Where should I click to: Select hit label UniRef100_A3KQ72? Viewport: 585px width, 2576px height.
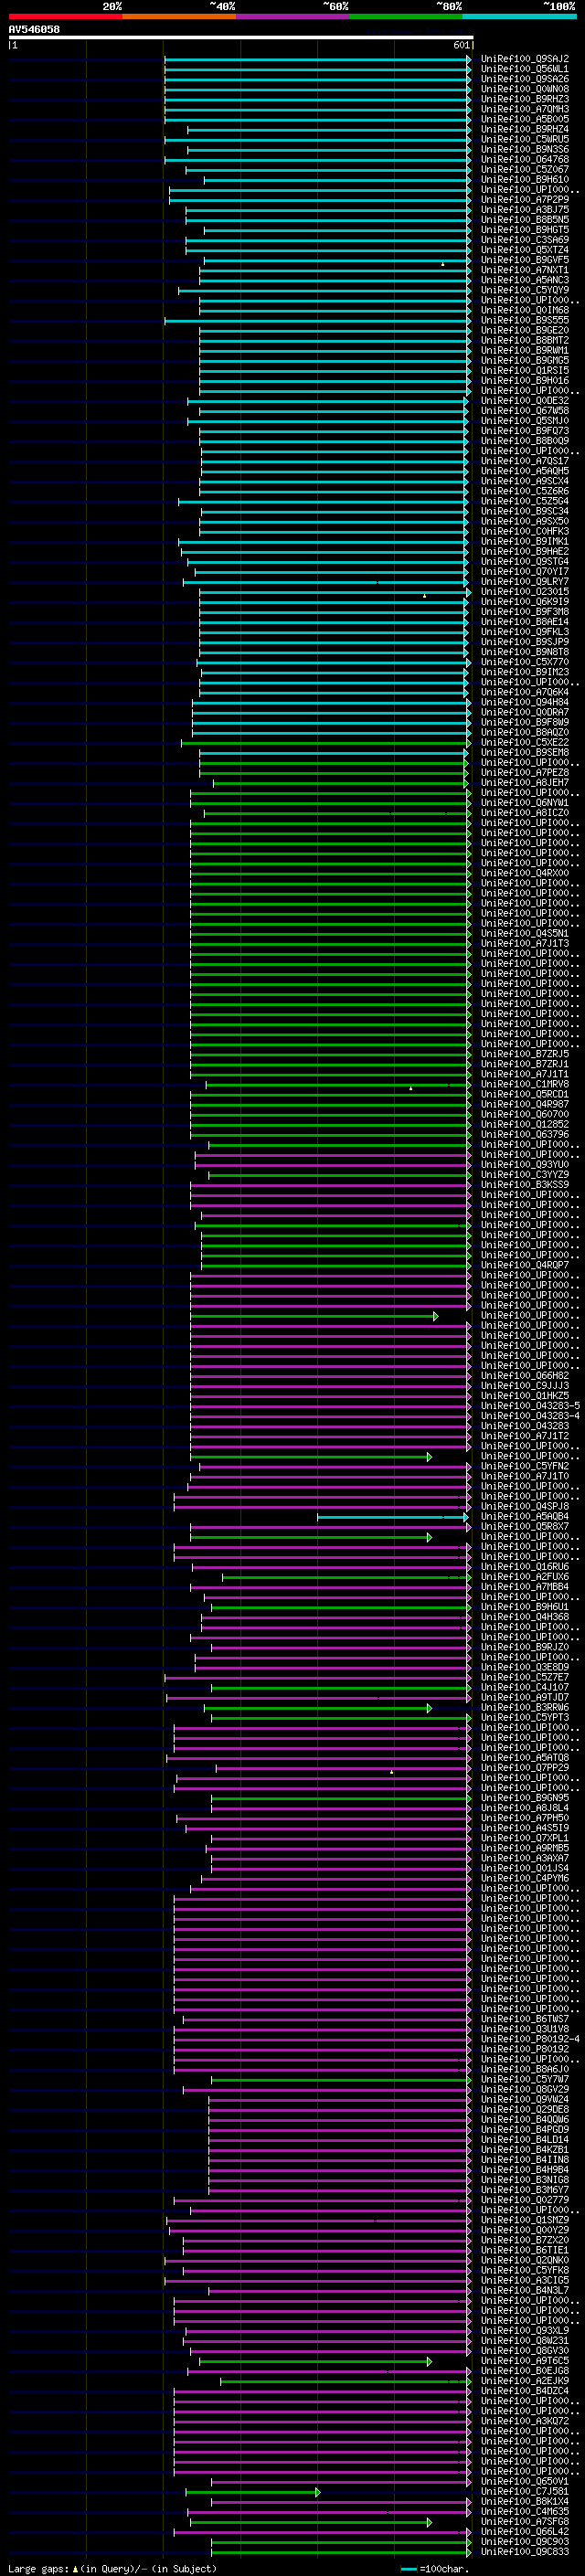pos(525,2420)
